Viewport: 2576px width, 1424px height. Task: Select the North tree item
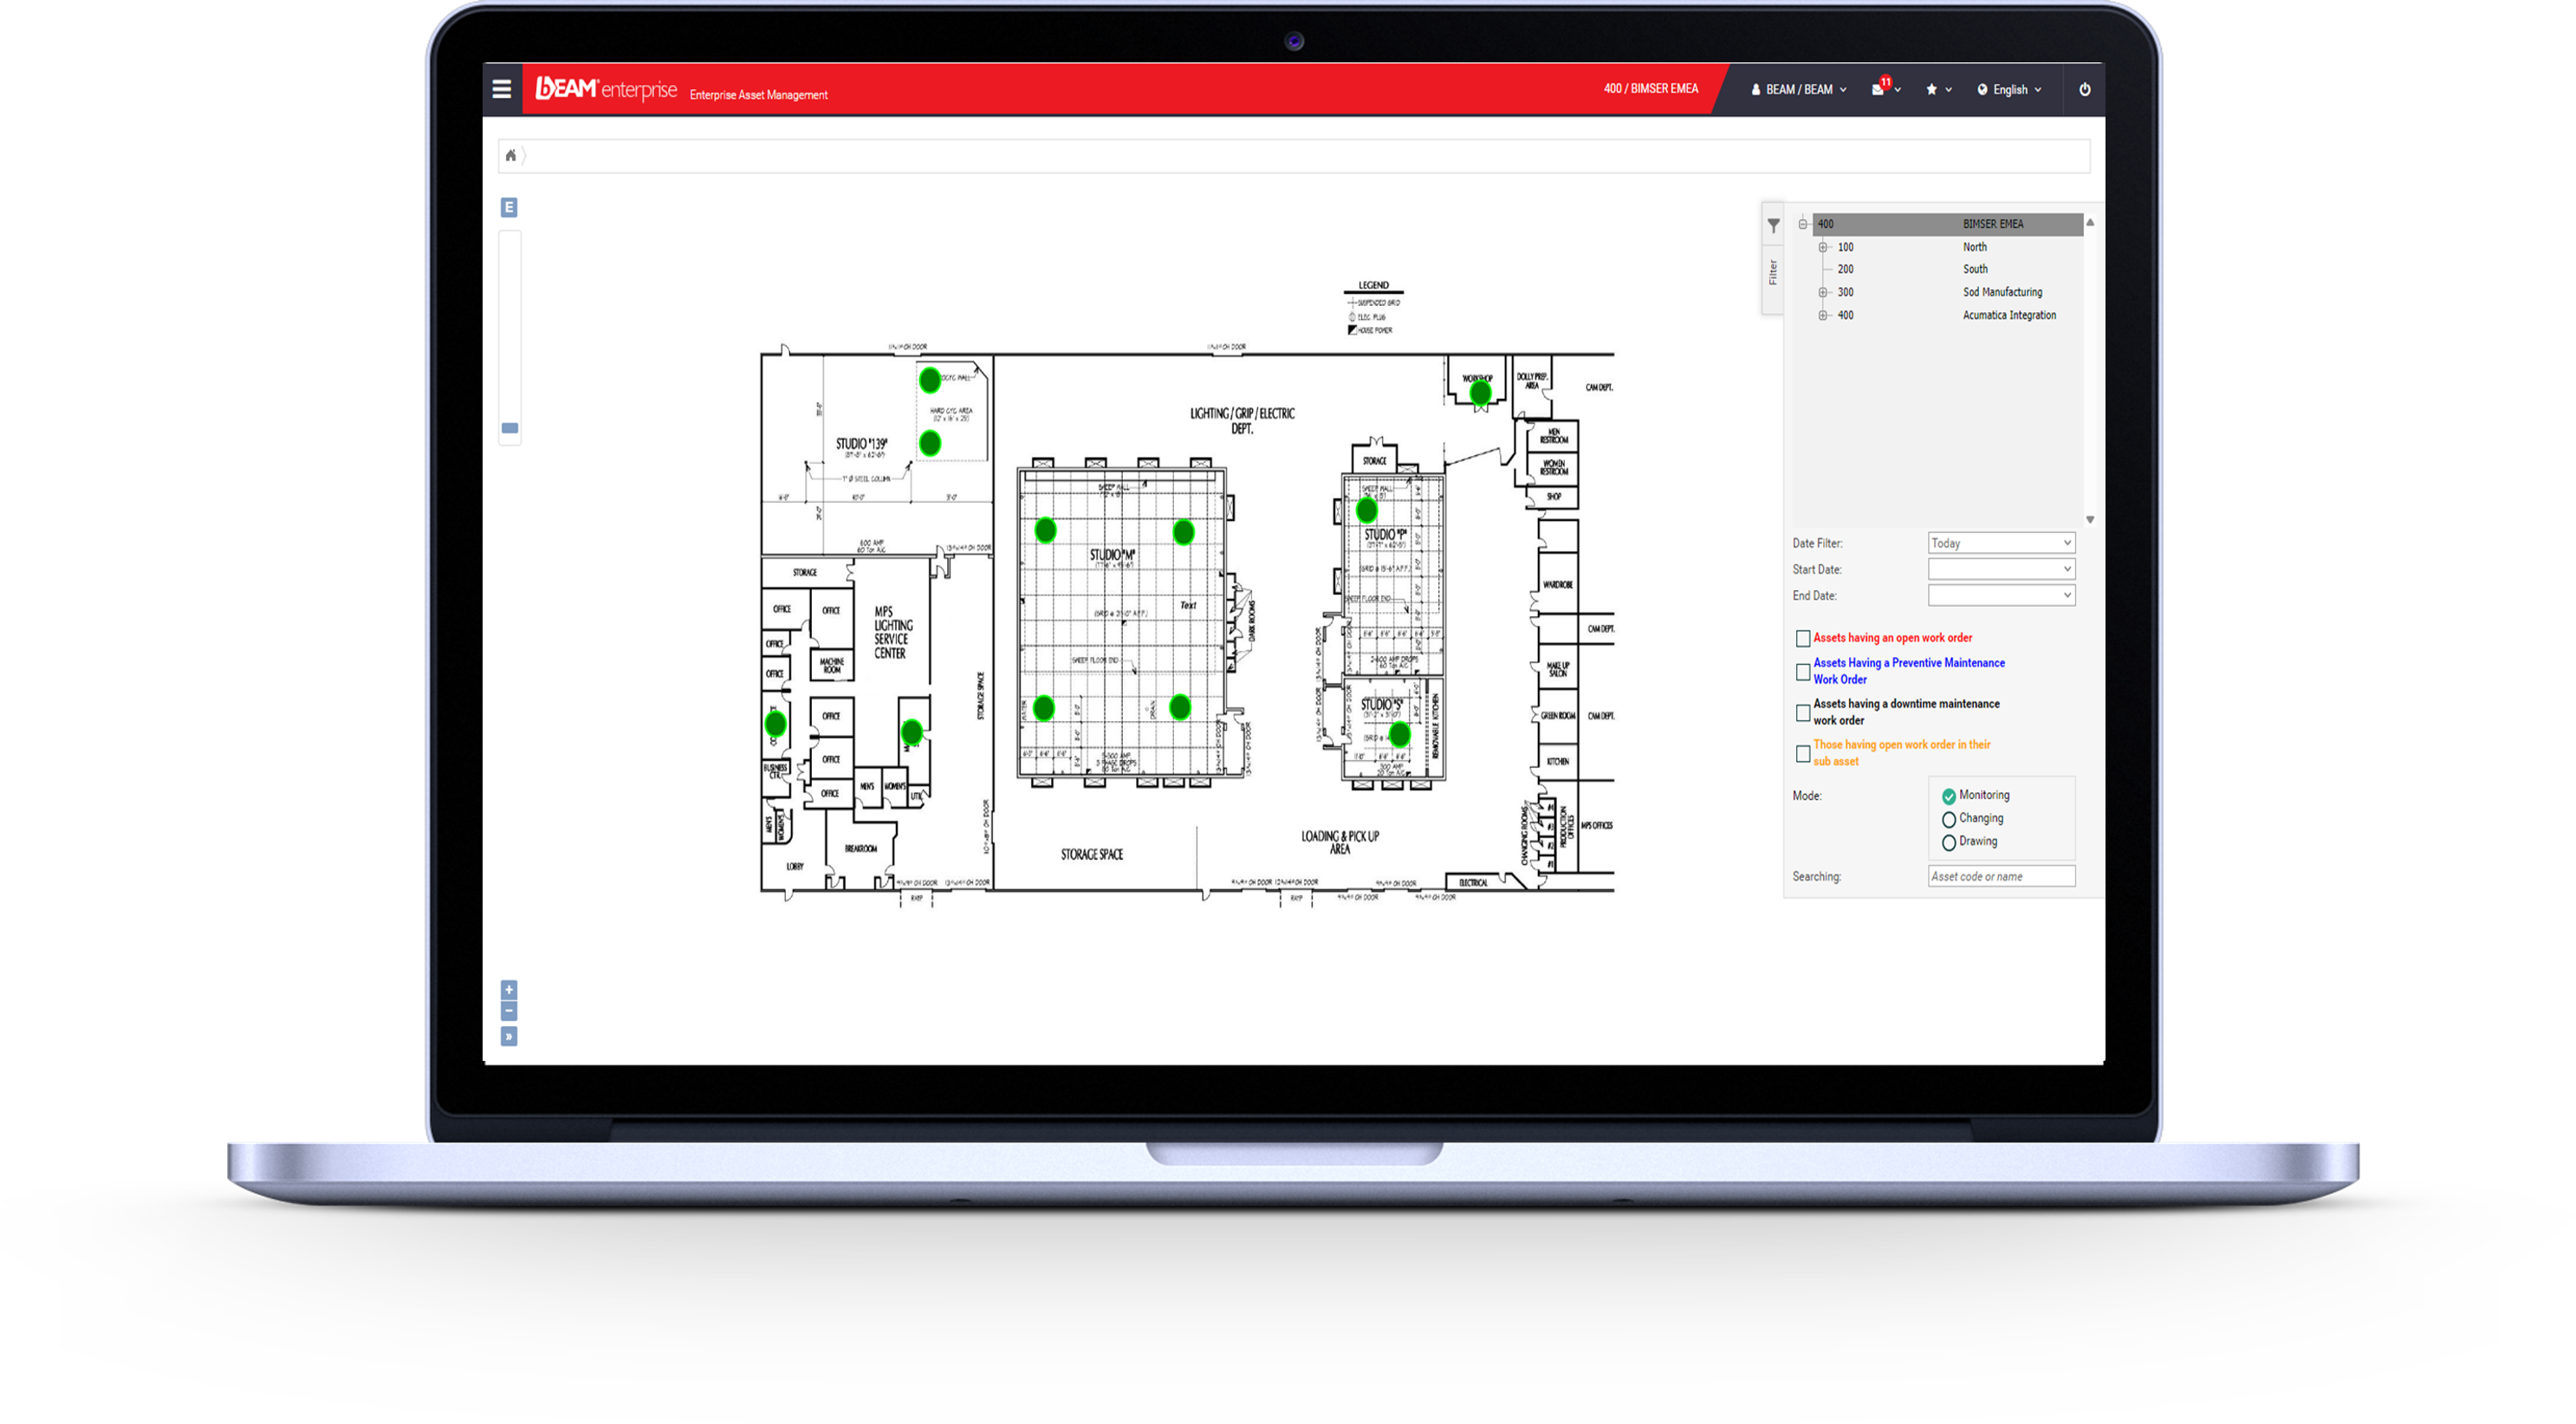pos(1975,247)
